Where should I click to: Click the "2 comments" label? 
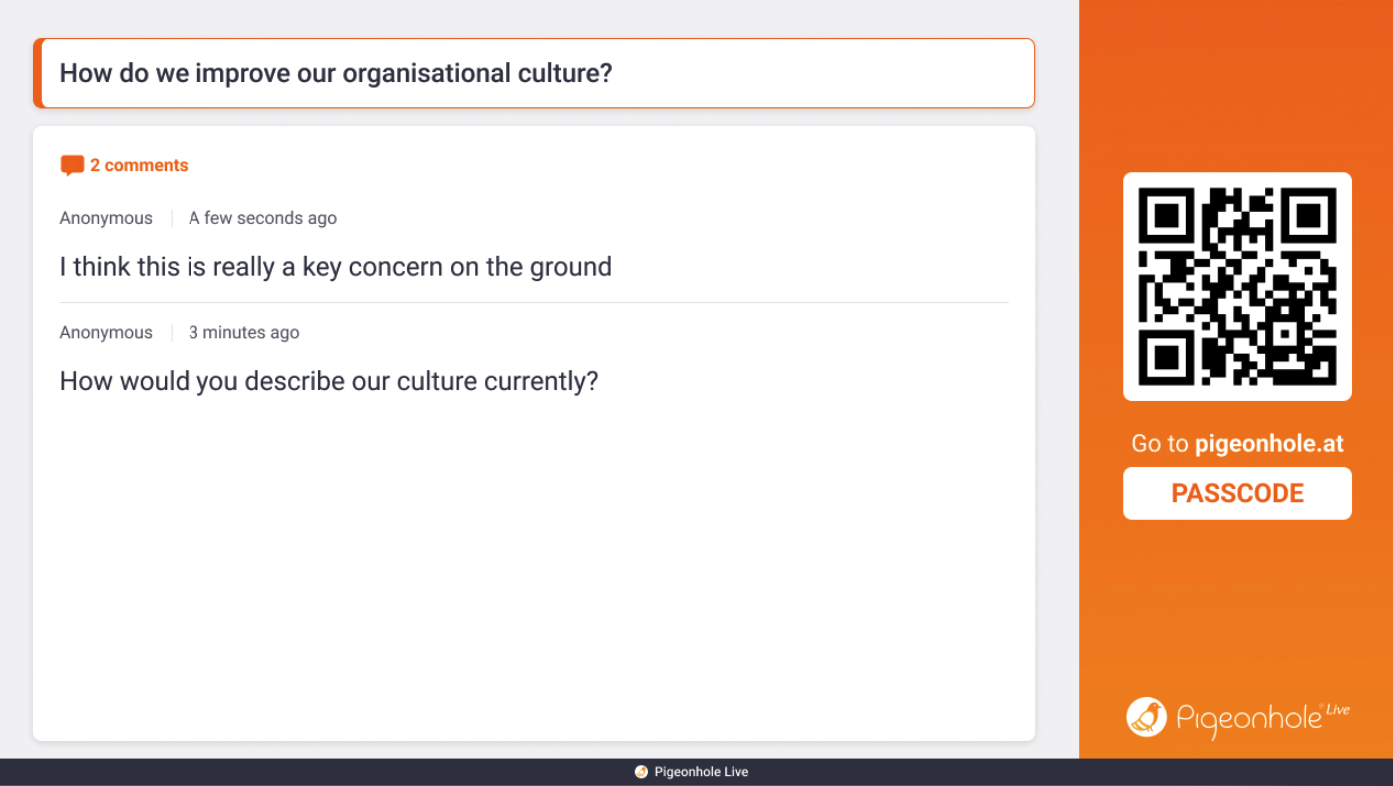tap(139, 165)
